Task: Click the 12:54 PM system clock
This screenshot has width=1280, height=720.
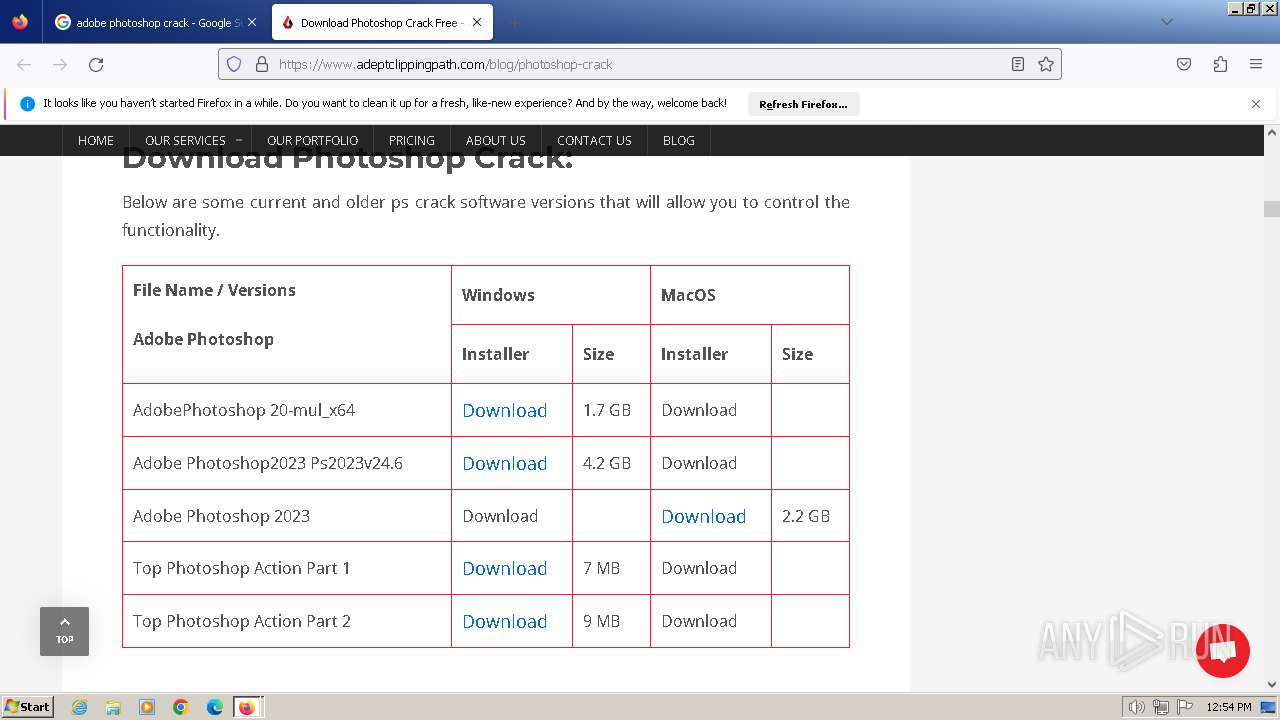Action: click(1229, 707)
